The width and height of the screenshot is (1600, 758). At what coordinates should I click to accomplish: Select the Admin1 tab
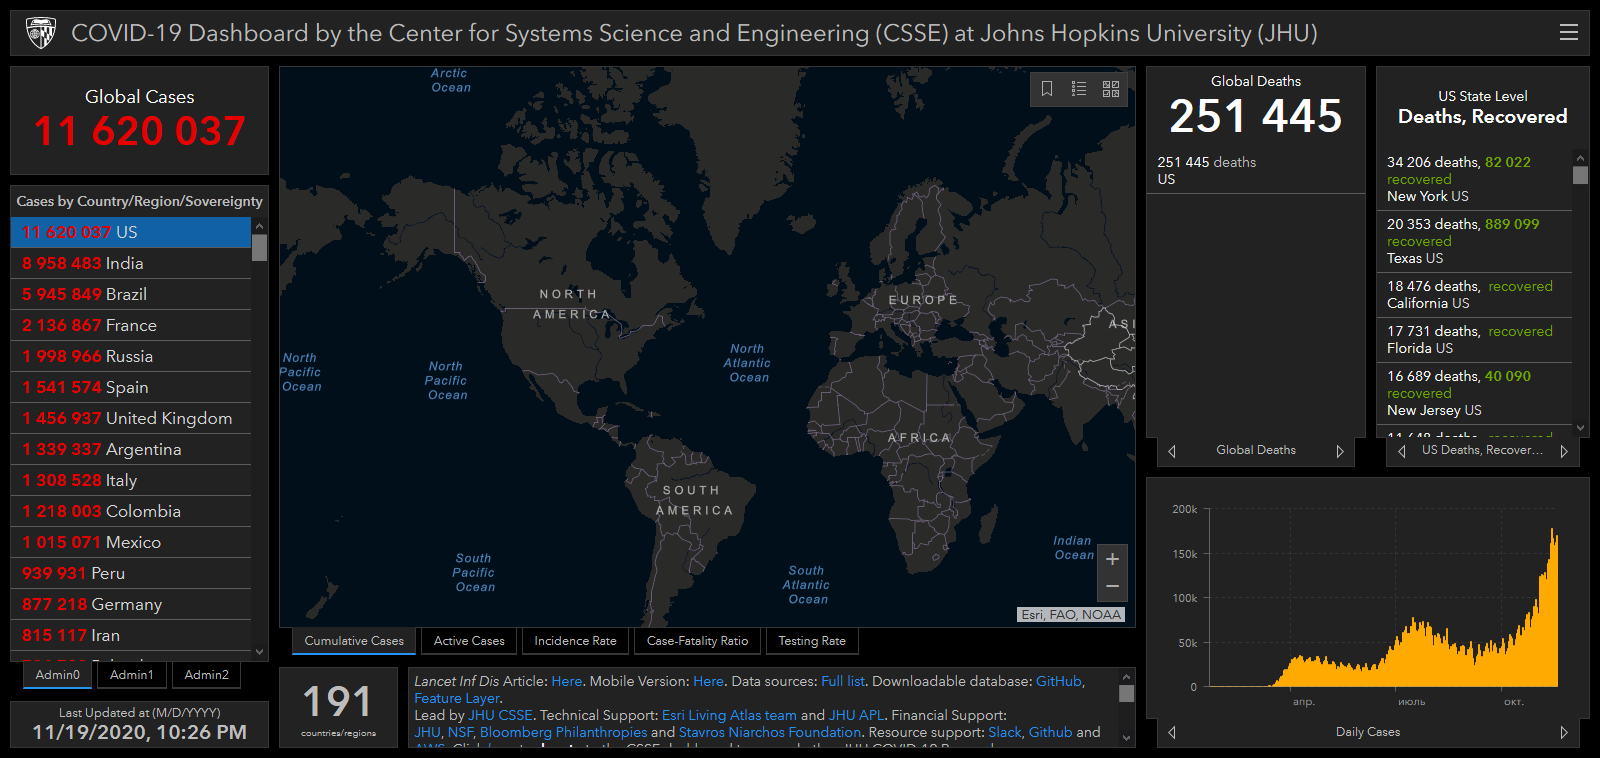click(132, 675)
